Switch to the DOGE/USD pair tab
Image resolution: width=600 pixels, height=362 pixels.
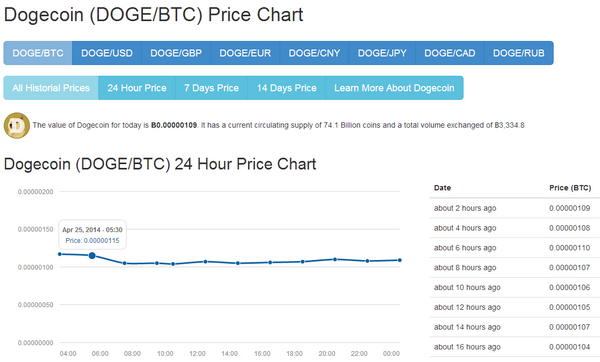(x=107, y=53)
